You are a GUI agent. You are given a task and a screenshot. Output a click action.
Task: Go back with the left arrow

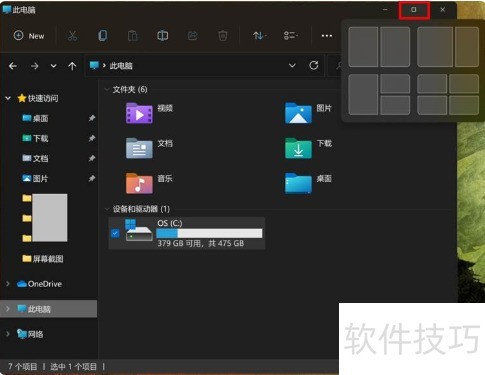13,66
